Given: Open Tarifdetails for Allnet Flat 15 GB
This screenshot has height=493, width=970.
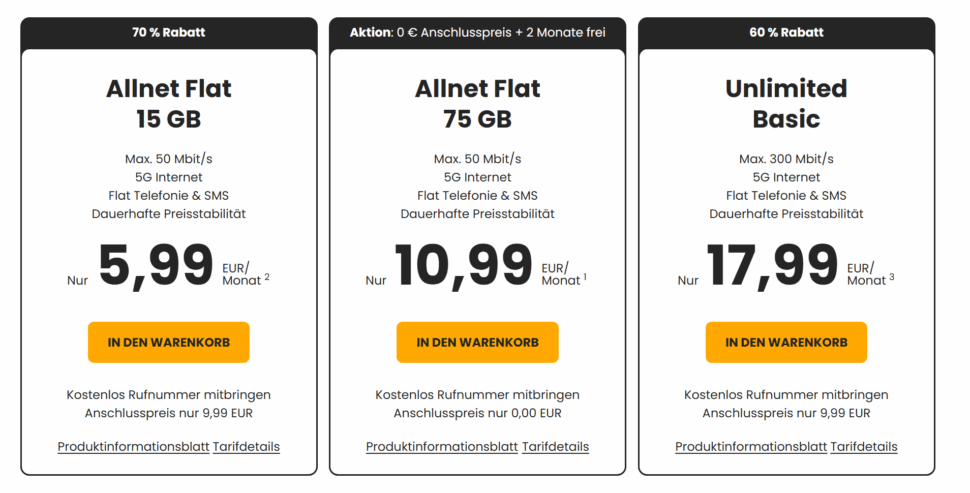Looking at the screenshot, I should tap(246, 446).
